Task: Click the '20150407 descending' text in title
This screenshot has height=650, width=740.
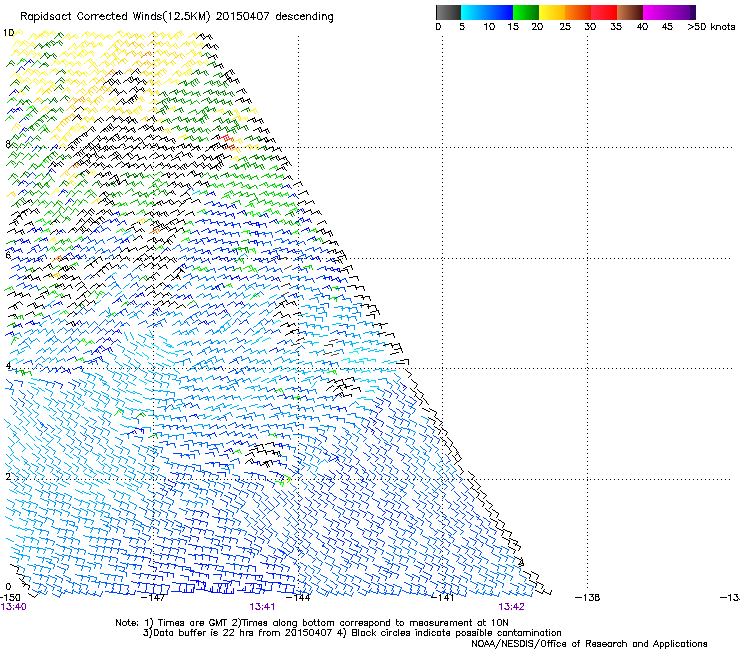Action: [x=275, y=17]
